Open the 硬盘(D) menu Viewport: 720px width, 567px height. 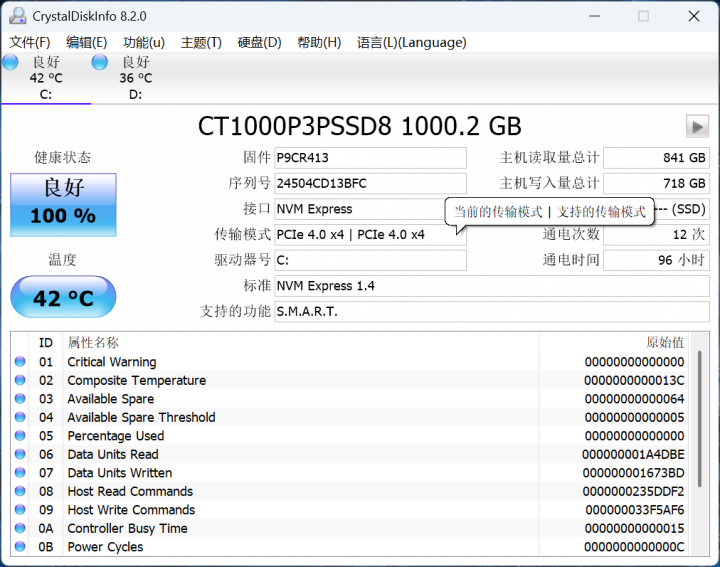(258, 42)
